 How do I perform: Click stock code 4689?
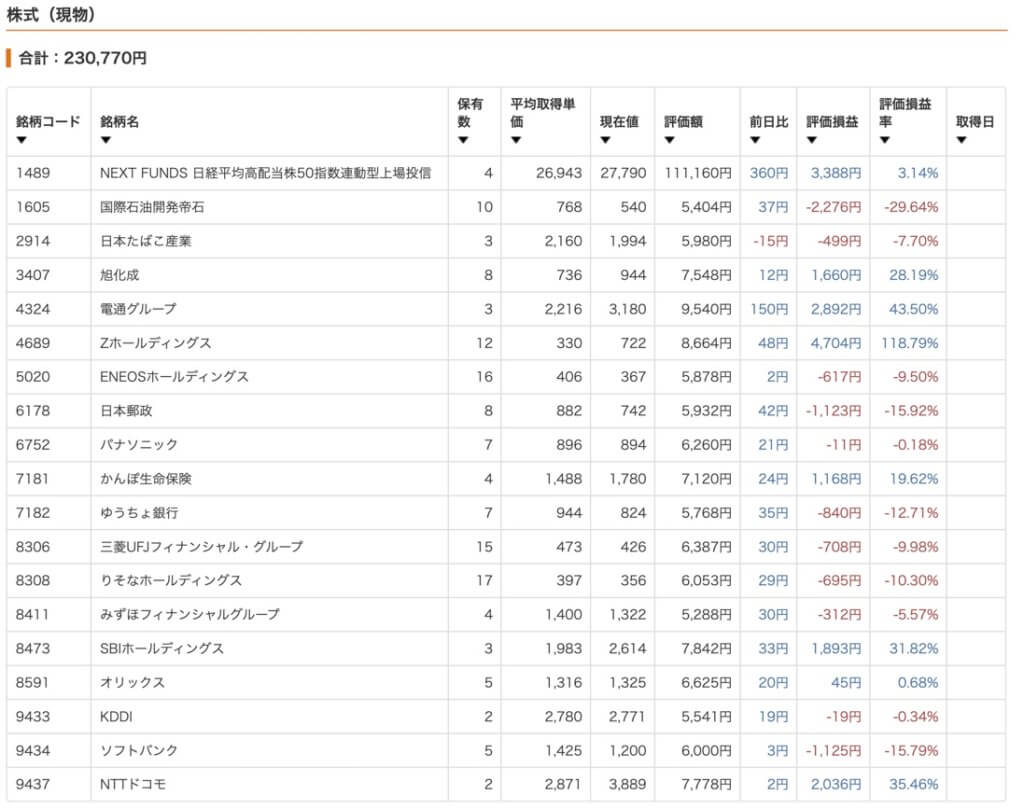[x=33, y=343]
